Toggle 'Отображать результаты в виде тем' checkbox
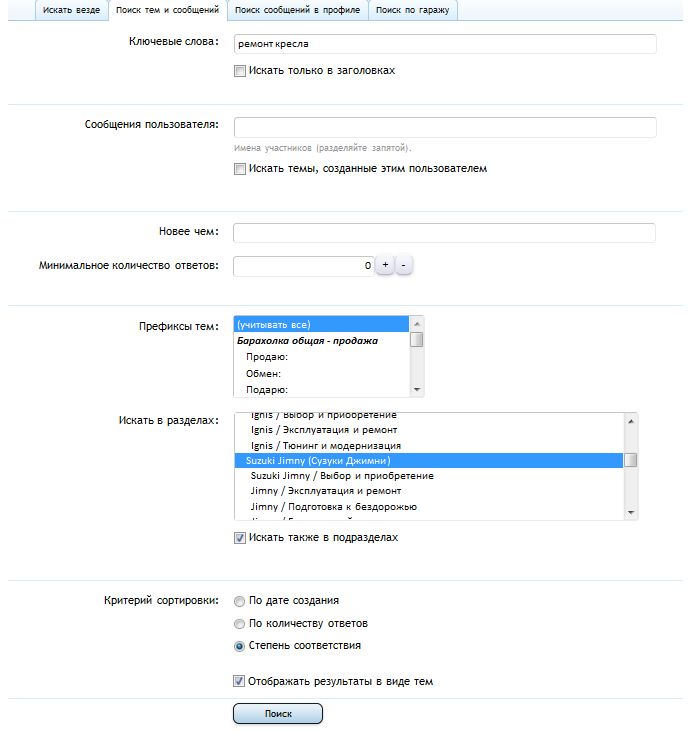Image resolution: width=693 pixels, height=734 pixels. click(239, 682)
